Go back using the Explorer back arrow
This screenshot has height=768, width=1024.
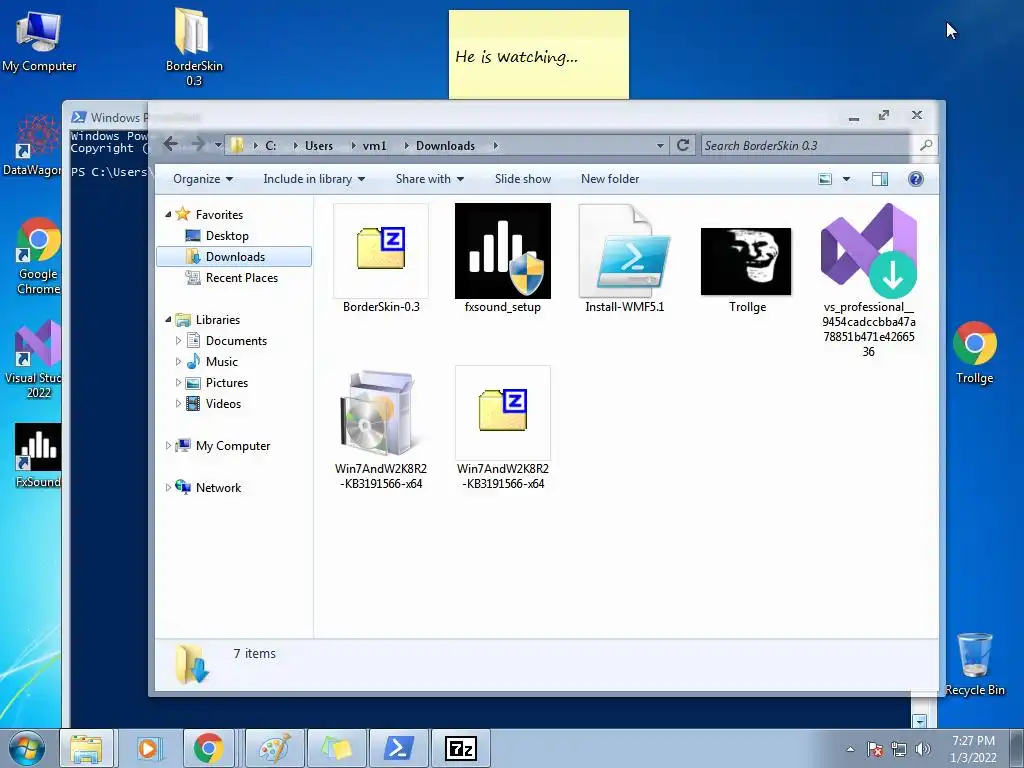point(170,144)
